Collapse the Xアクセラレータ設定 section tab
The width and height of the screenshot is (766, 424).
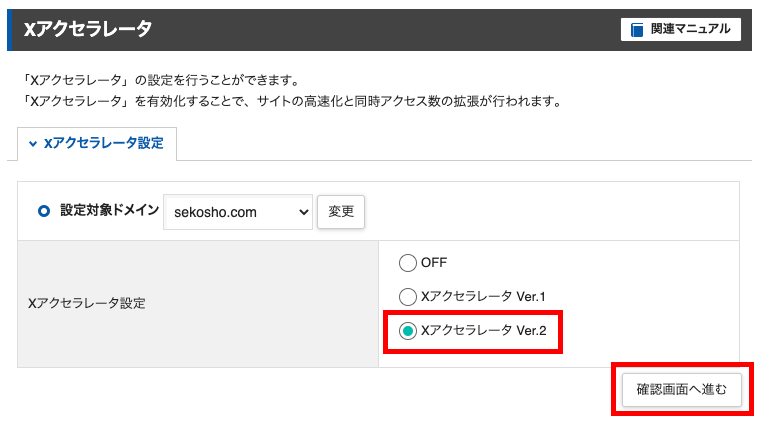97,144
